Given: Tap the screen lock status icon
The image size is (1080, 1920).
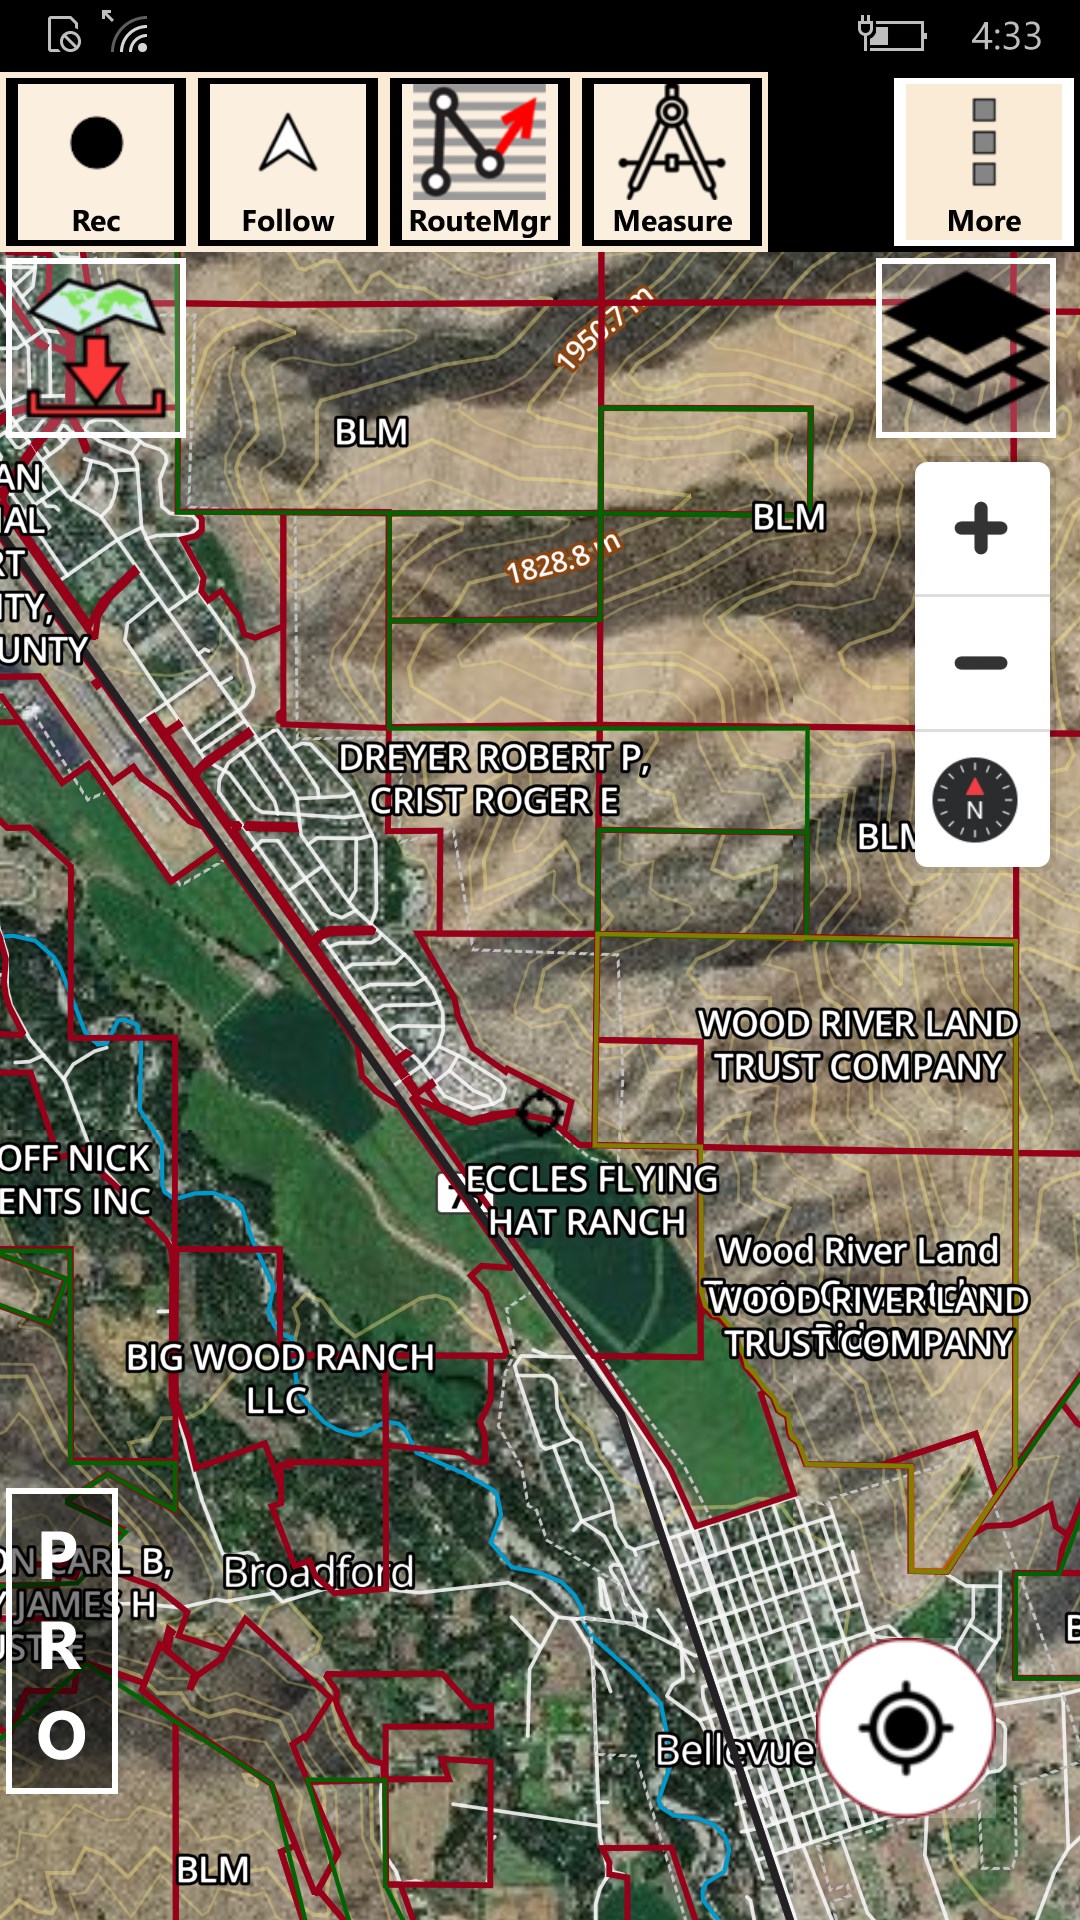Looking at the screenshot, I should point(65,34).
